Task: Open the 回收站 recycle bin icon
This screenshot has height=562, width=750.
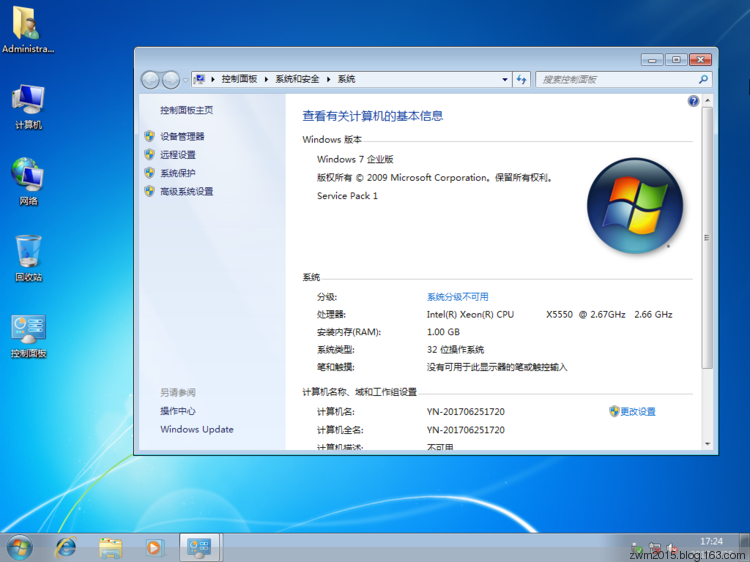Action: click(x=28, y=257)
